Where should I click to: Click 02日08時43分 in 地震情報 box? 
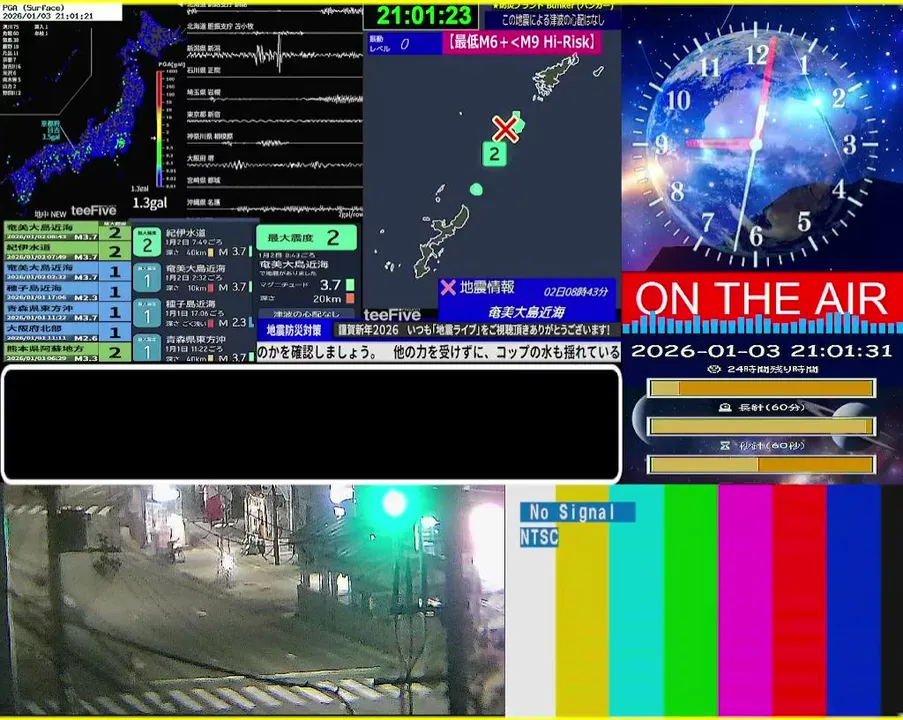pos(575,291)
